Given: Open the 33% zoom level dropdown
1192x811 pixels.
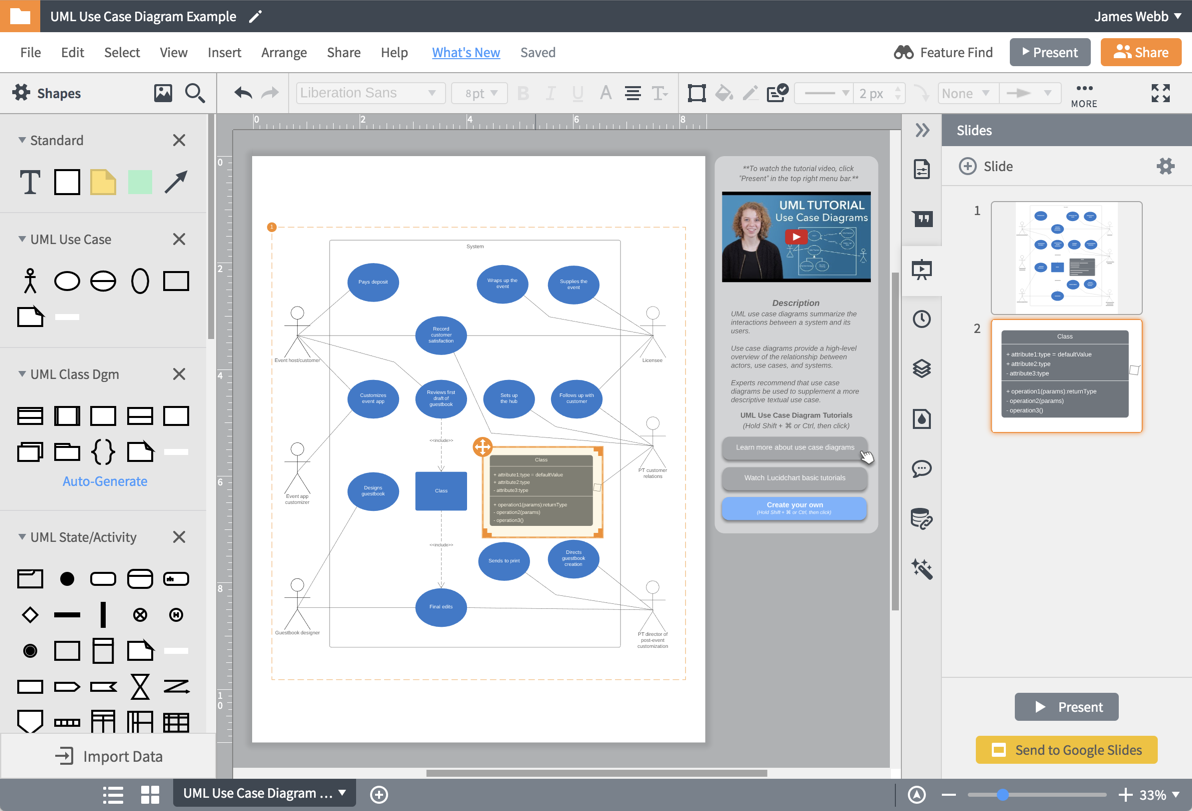Looking at the screenshot, I should (x=1160, y=794).
